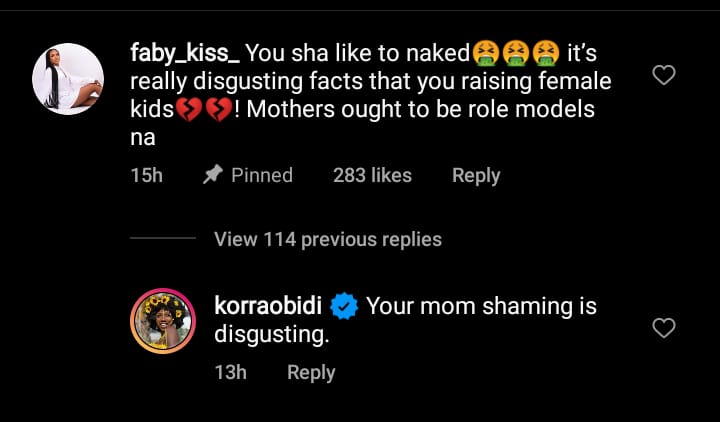Like korraobidi's reply with heart icon
The height and width of the screenshot is (422, 720).
click(663, 328)
